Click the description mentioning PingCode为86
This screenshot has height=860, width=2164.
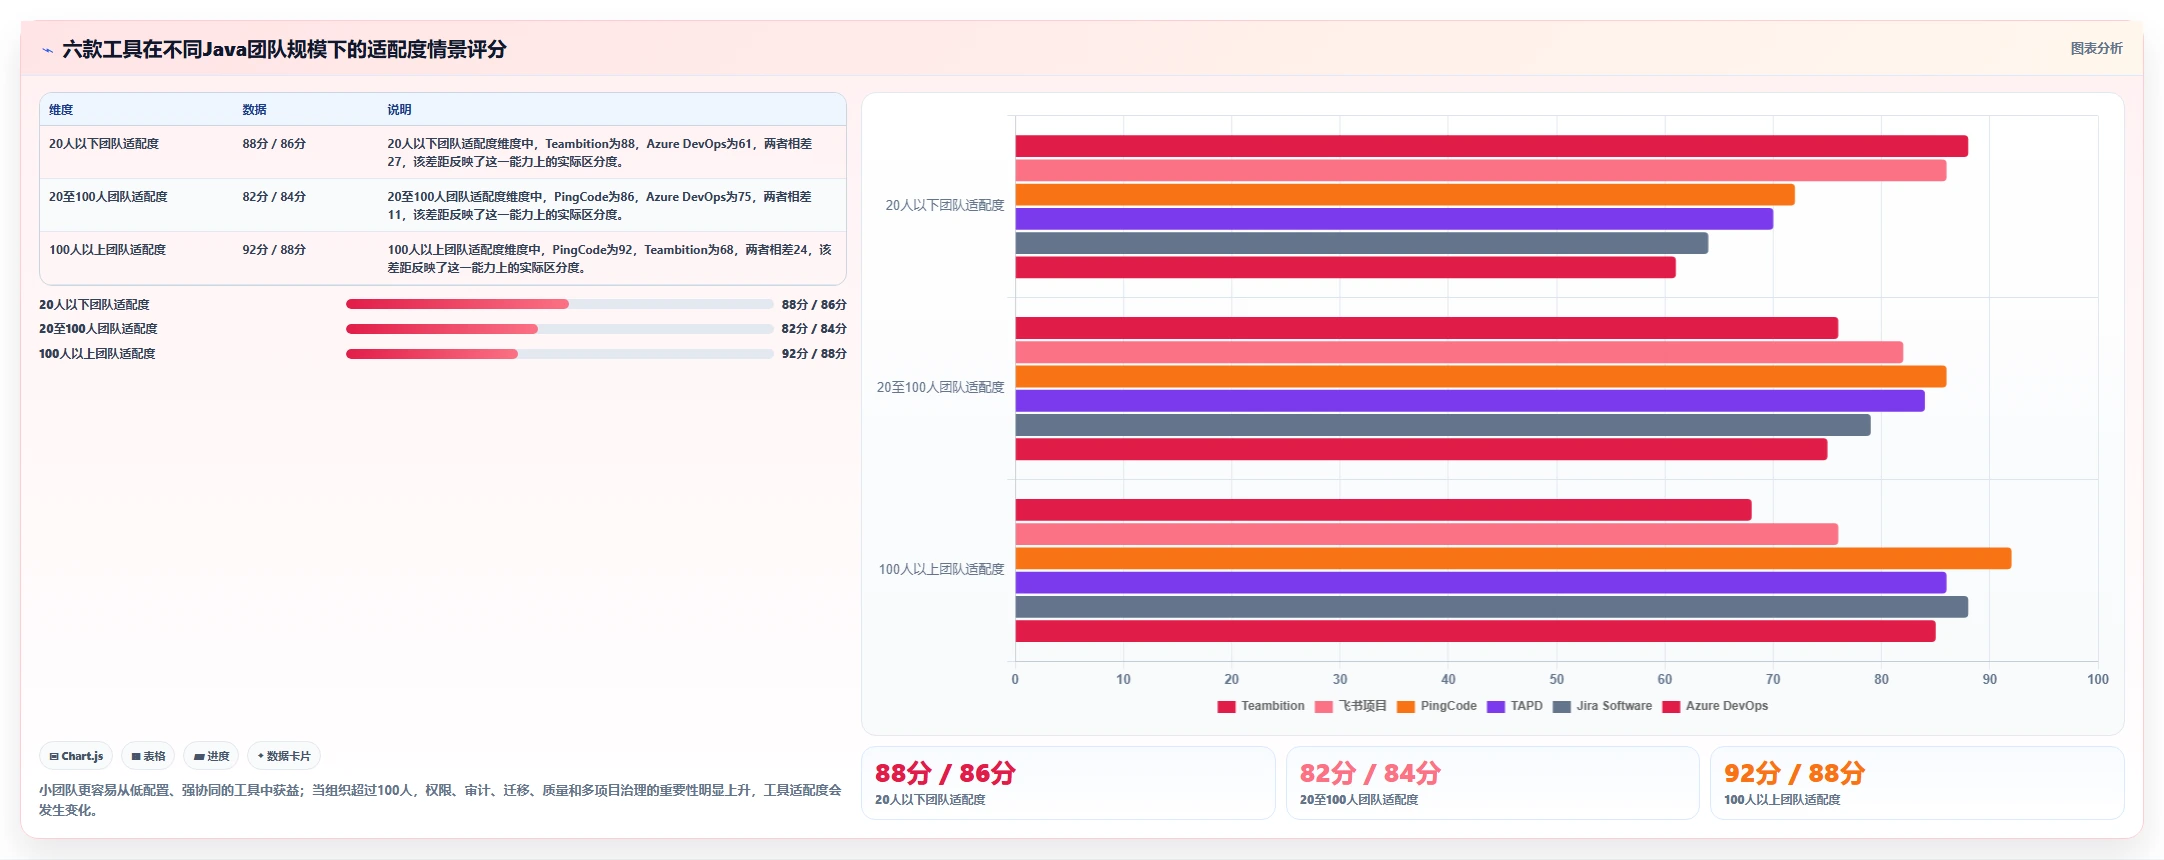tap(600, 206)
